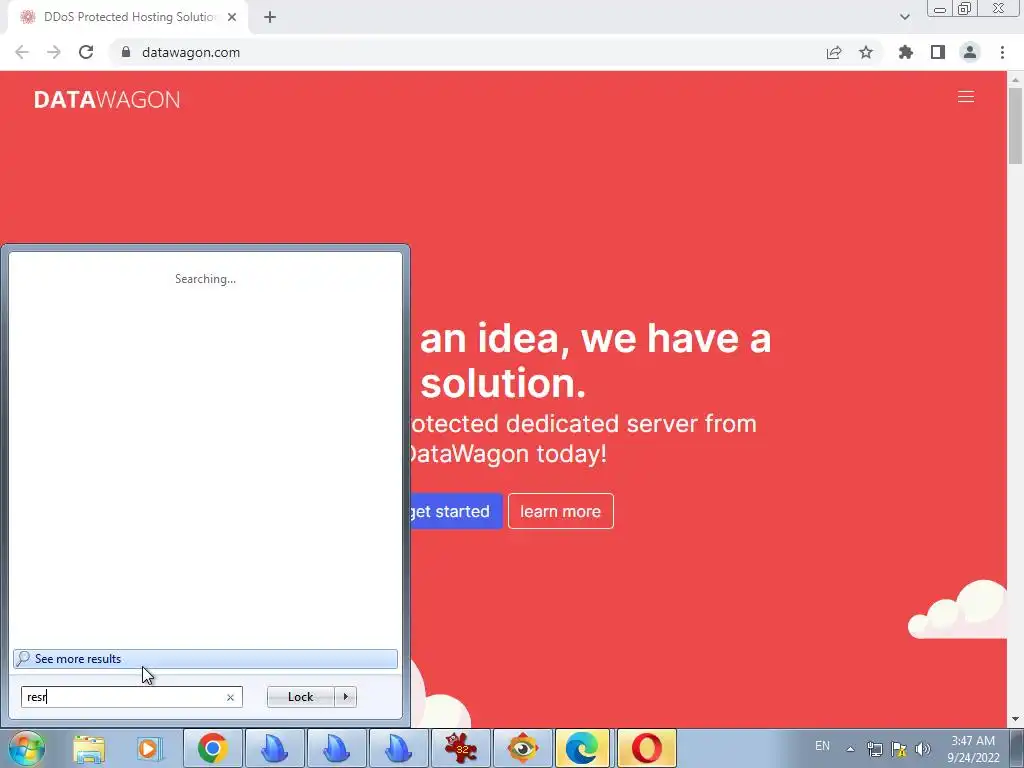Show hidden tray icons arrow
Viewport: 1024px width, 768px height.
pyautogui.click(x=850, y=749)
